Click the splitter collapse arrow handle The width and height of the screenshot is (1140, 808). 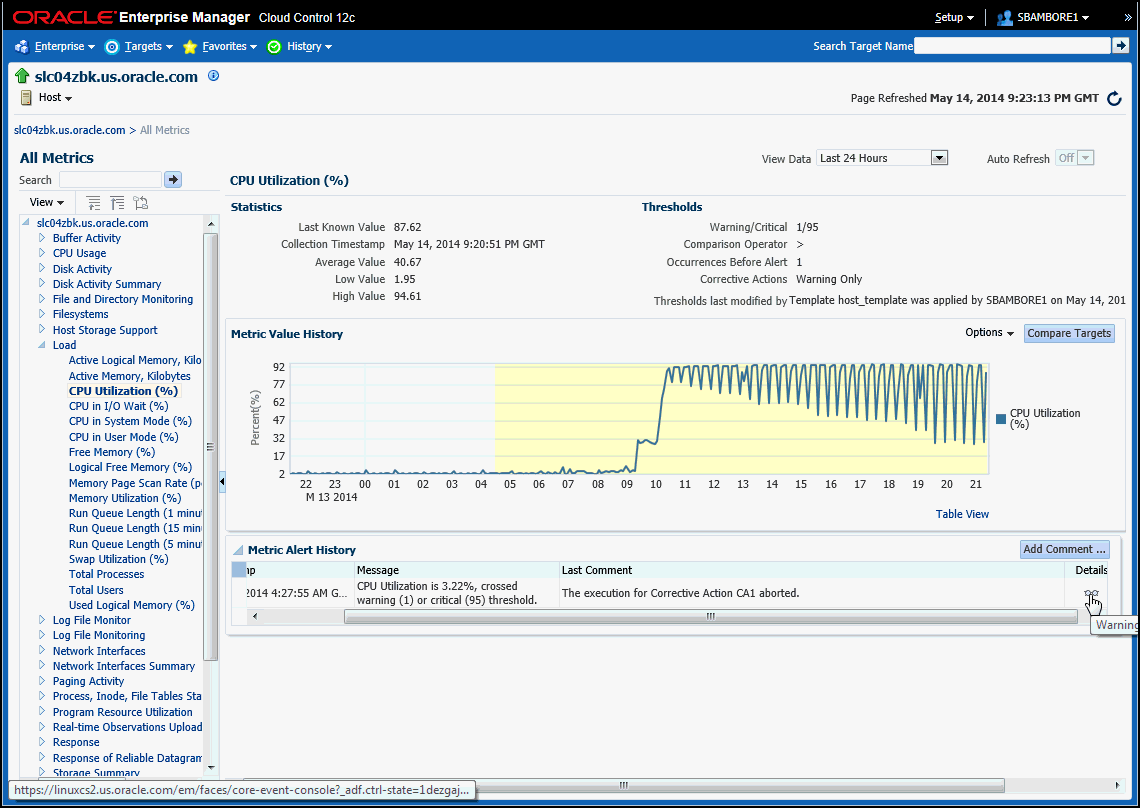click(222, 482)
